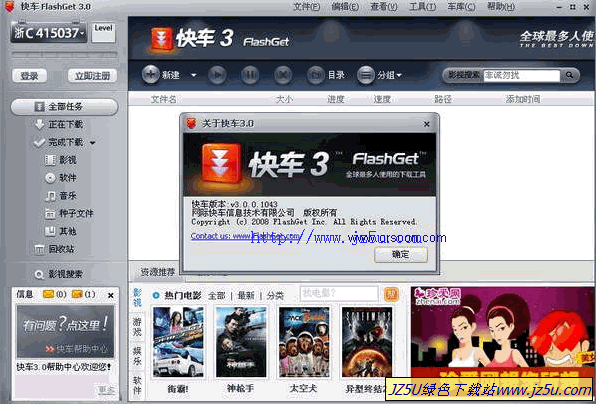
Task: Open the 工具(T) menu
Action: point(422,7)
